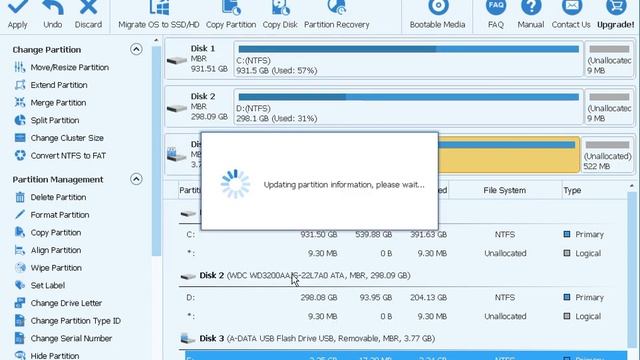640x360 pixels.
Task: Open the Manual help
Action: coord(531,15)
